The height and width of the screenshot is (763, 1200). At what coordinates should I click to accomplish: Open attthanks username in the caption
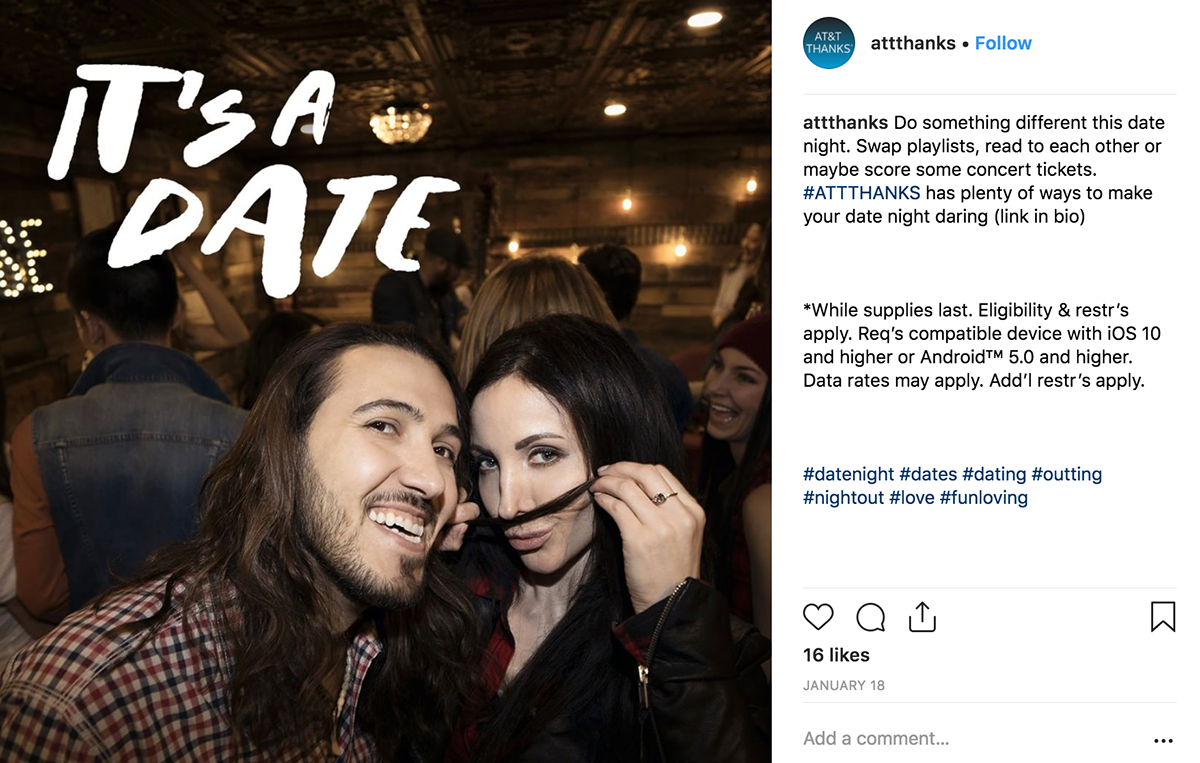click(845, 123)
